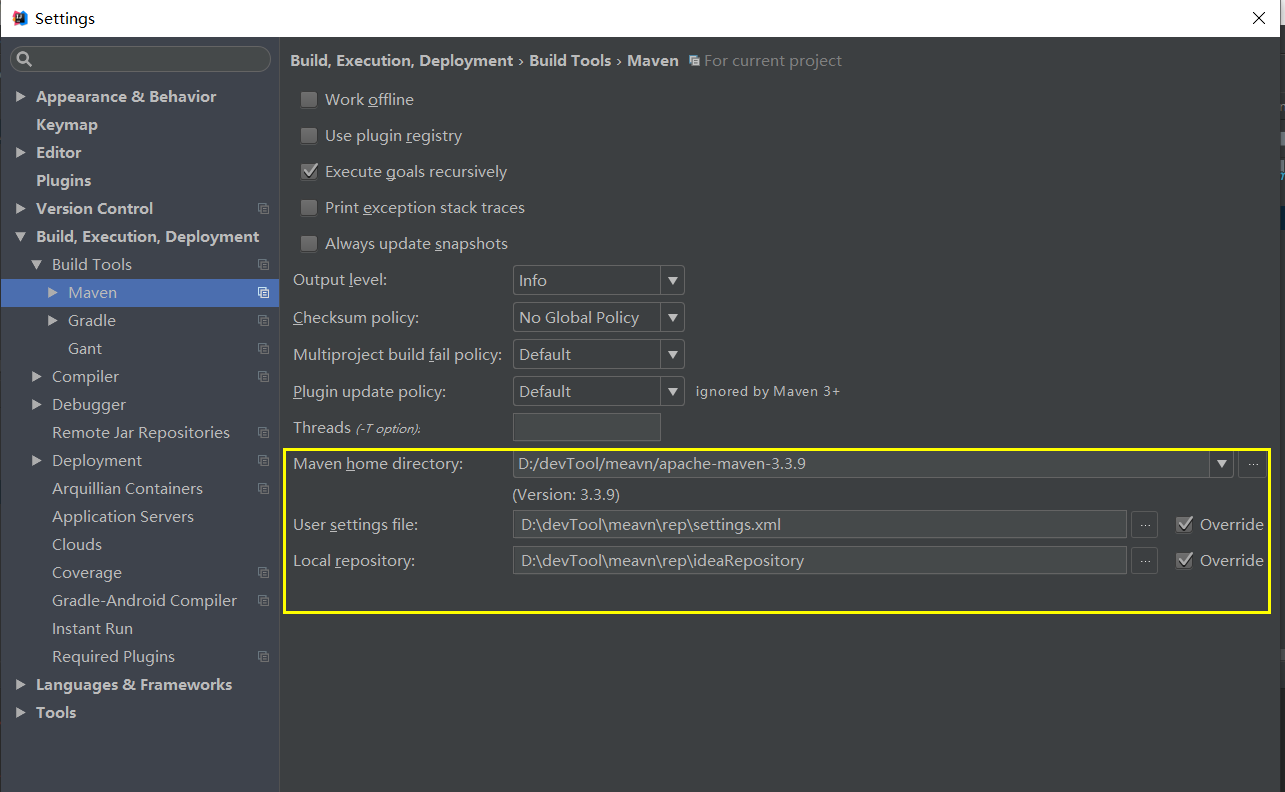The width and height of the screenshot is (1285, 792).
Task: Expand the Version Control section
Action: [x=21, y=209]
